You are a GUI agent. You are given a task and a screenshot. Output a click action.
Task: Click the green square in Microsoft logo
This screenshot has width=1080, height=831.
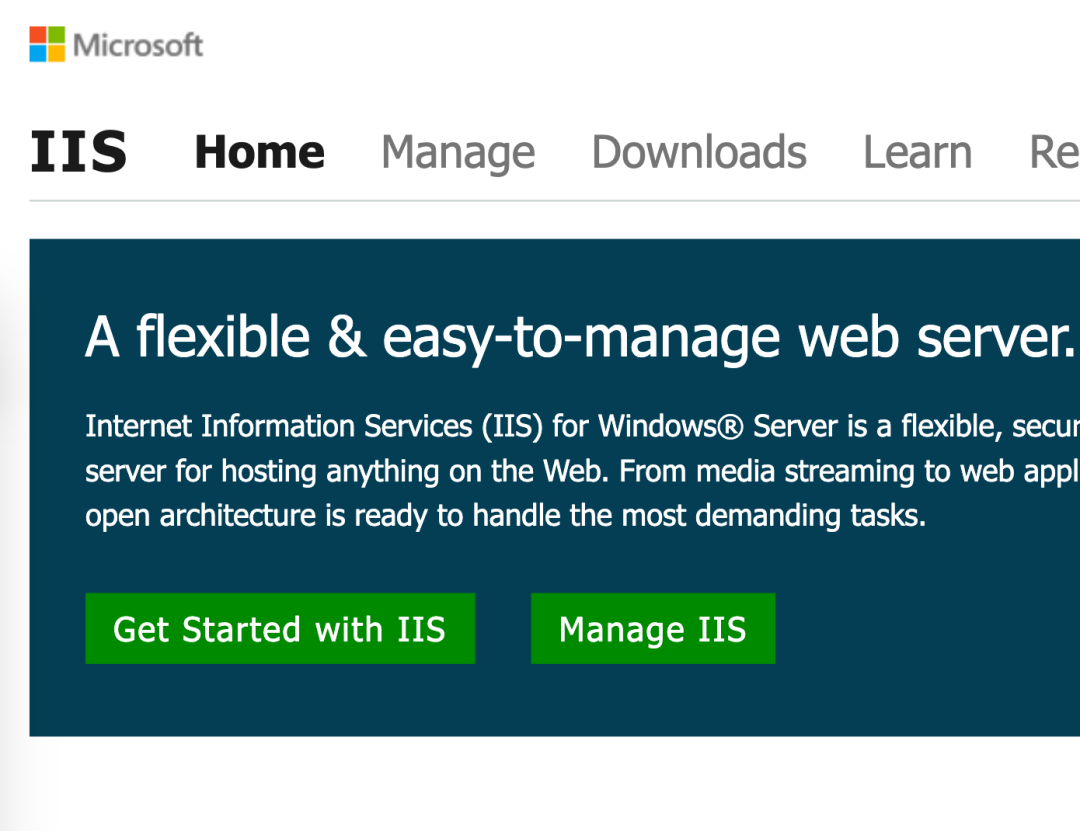pos(56,34)
